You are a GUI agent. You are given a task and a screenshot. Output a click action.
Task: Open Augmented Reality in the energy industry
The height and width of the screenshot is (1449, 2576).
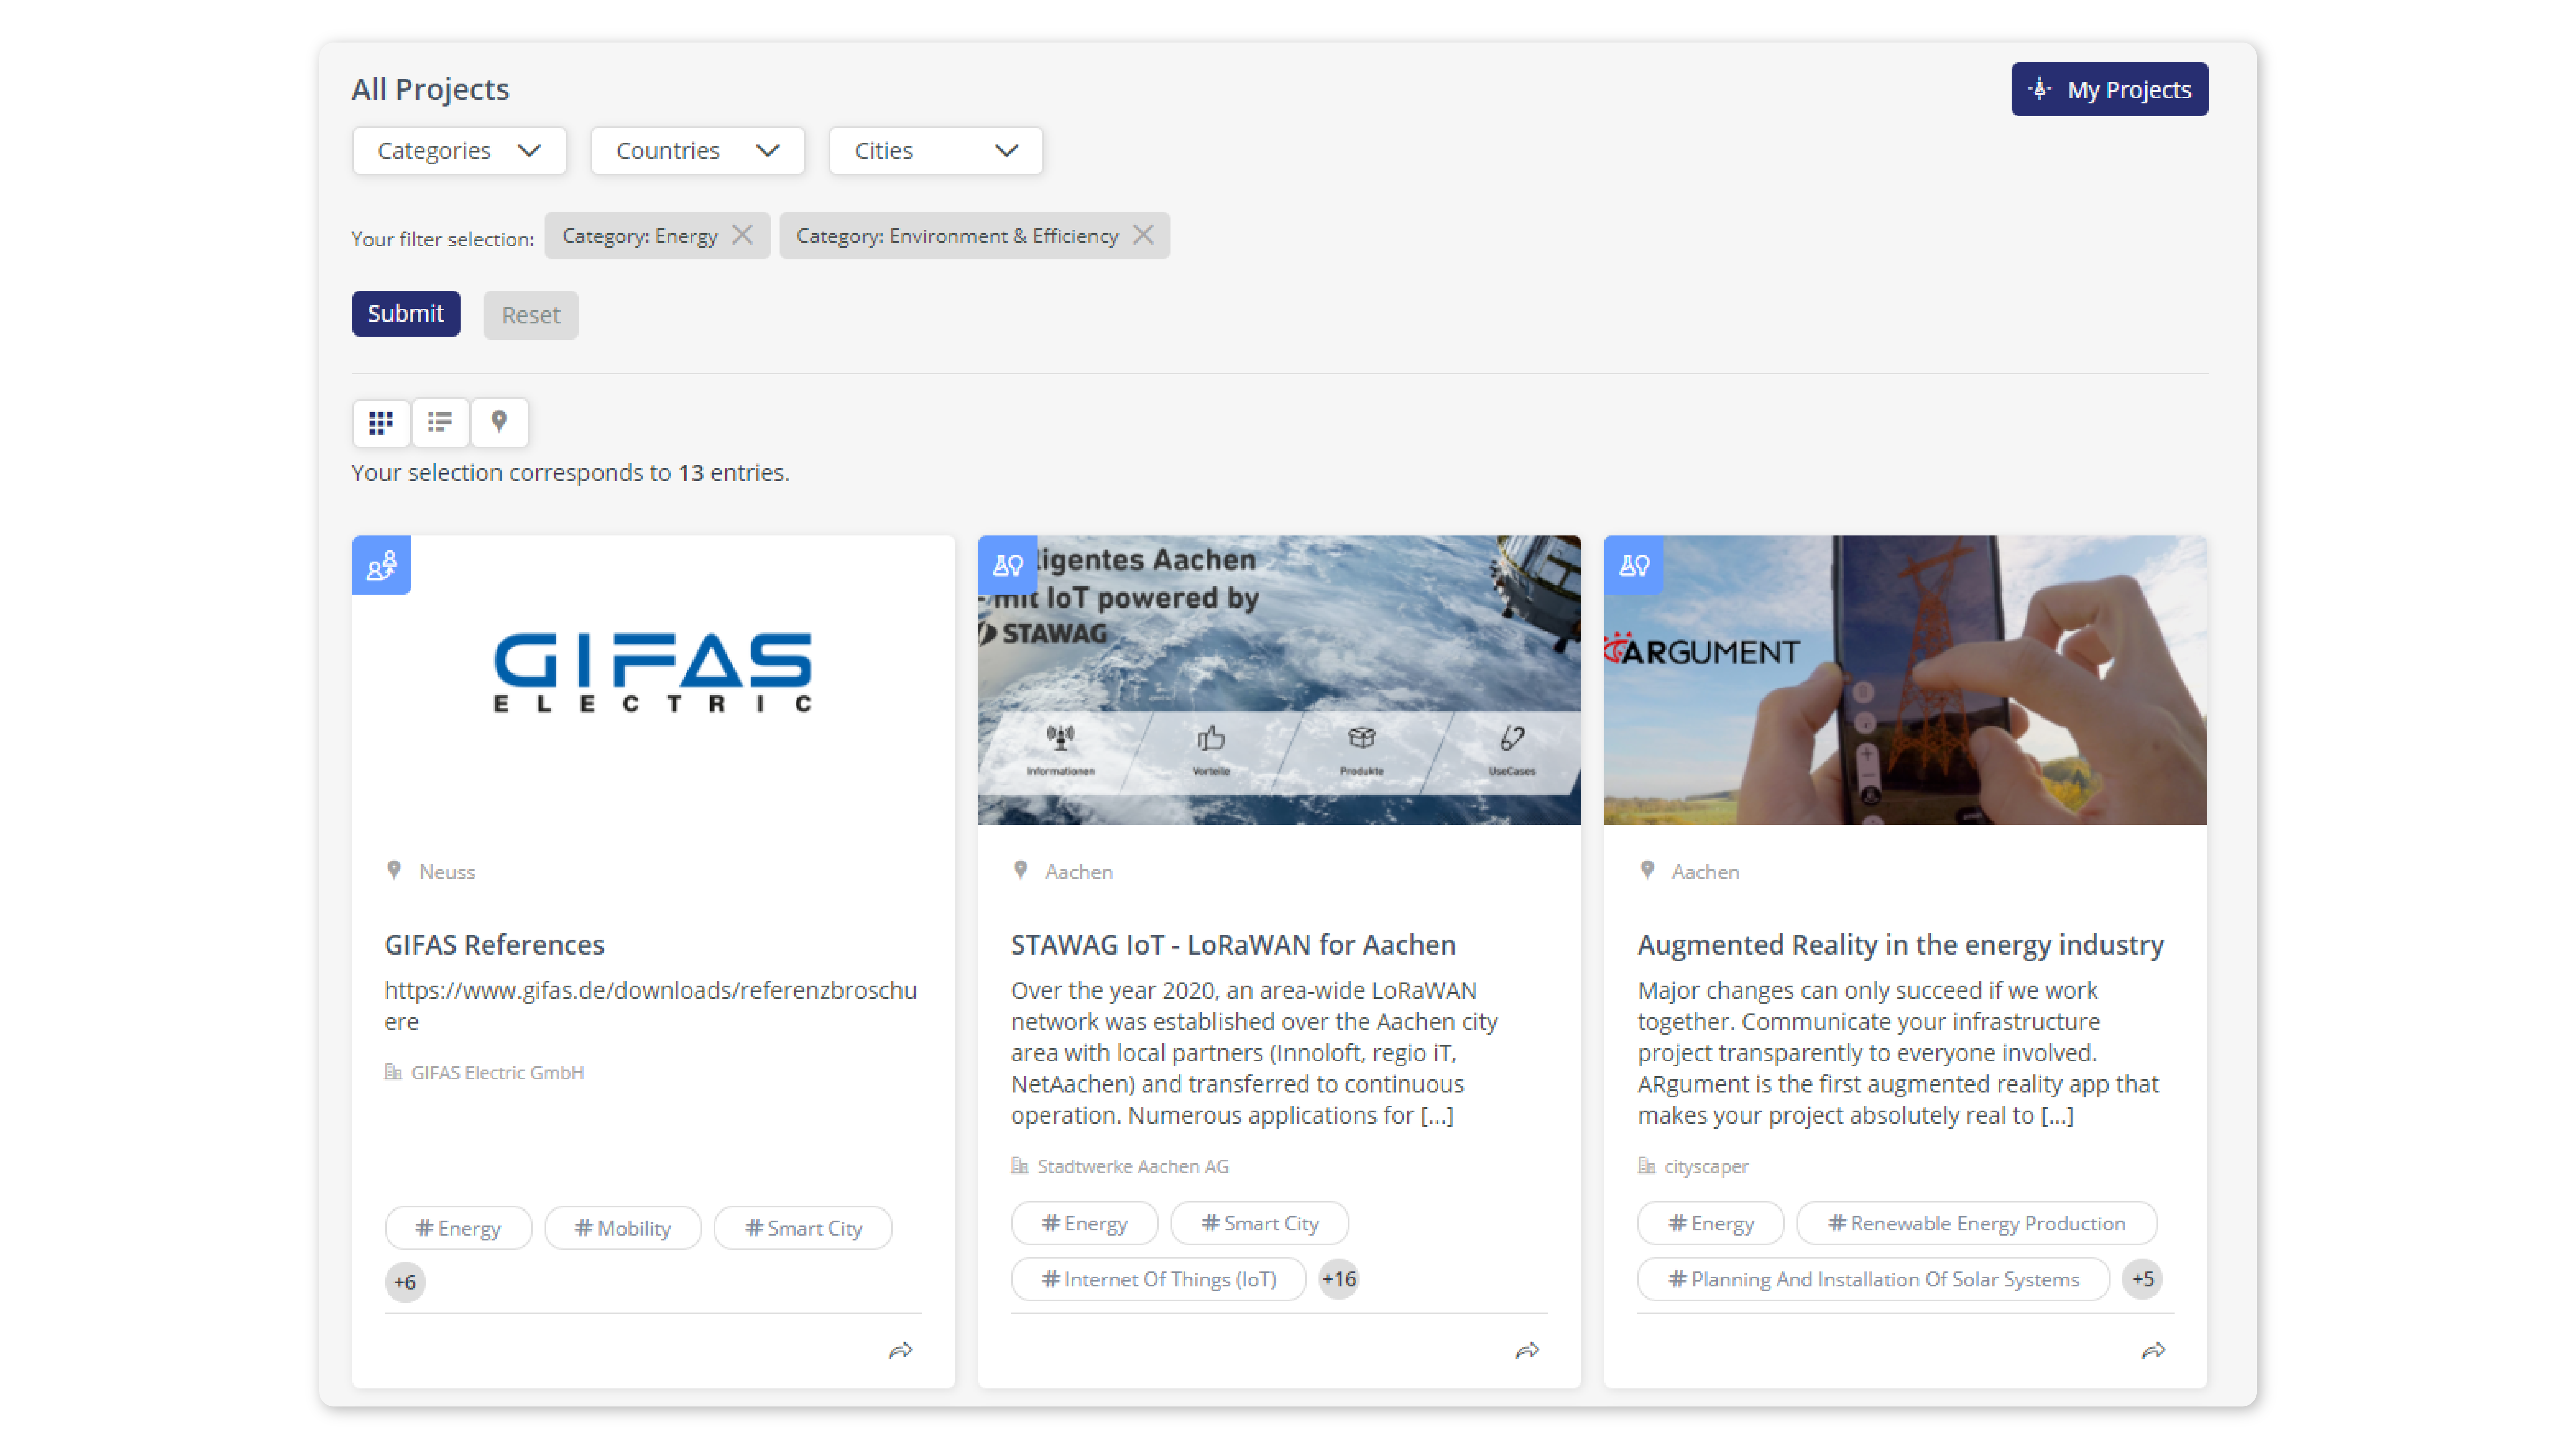(x=1901, y=945)
